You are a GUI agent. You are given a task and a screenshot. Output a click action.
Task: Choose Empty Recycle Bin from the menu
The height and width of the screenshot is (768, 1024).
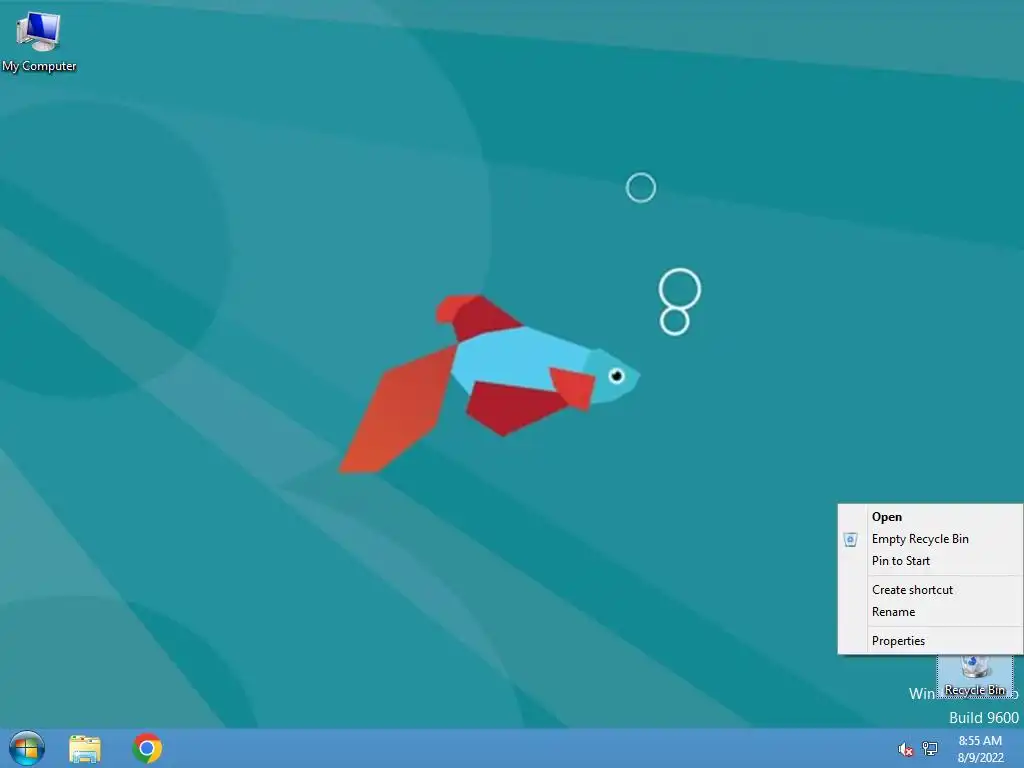(x=930, y=539)
